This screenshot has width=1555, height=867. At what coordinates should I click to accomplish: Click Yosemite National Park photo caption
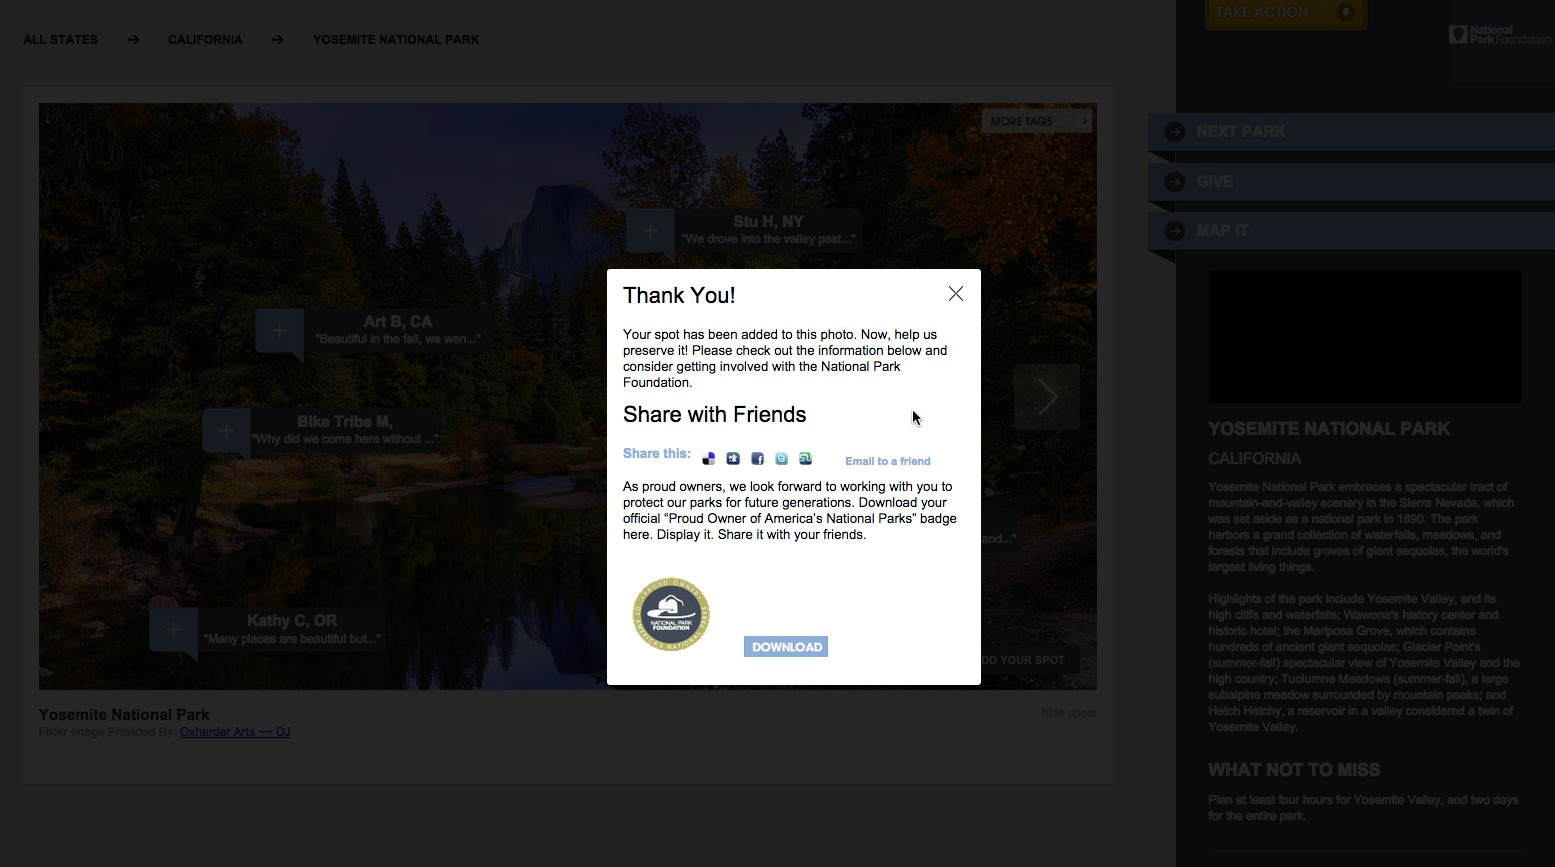(x=124, y=715)
